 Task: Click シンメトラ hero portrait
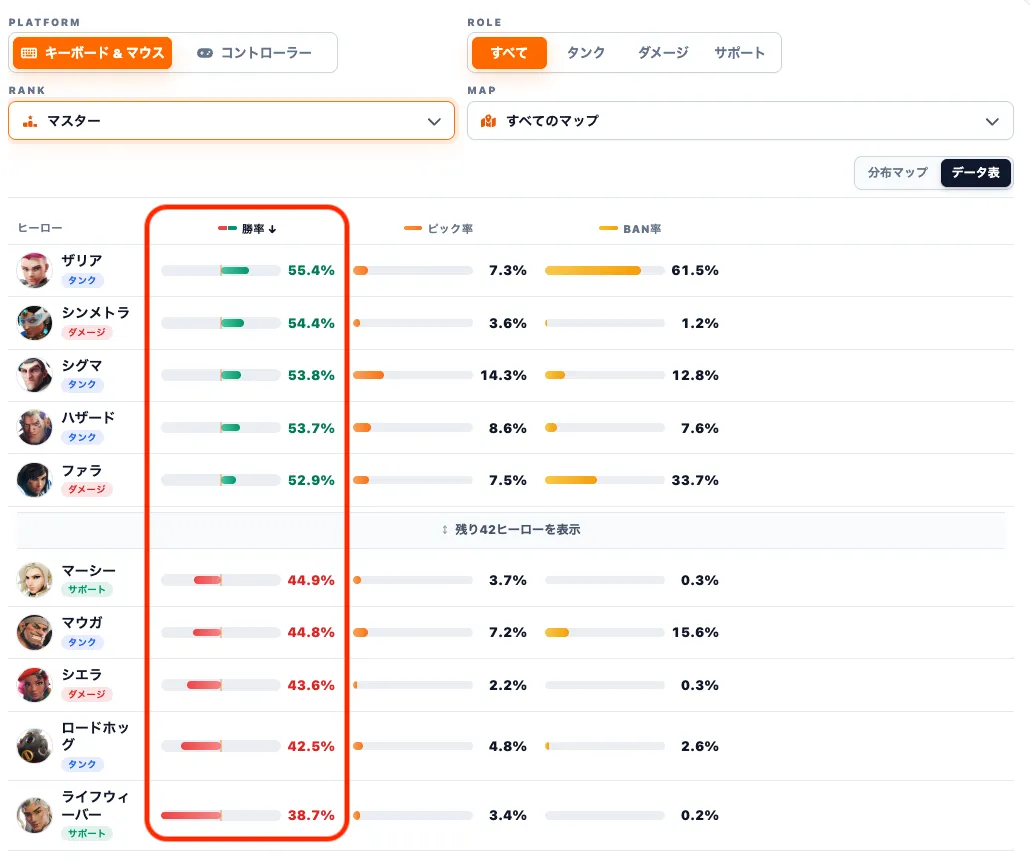(34, 323)
